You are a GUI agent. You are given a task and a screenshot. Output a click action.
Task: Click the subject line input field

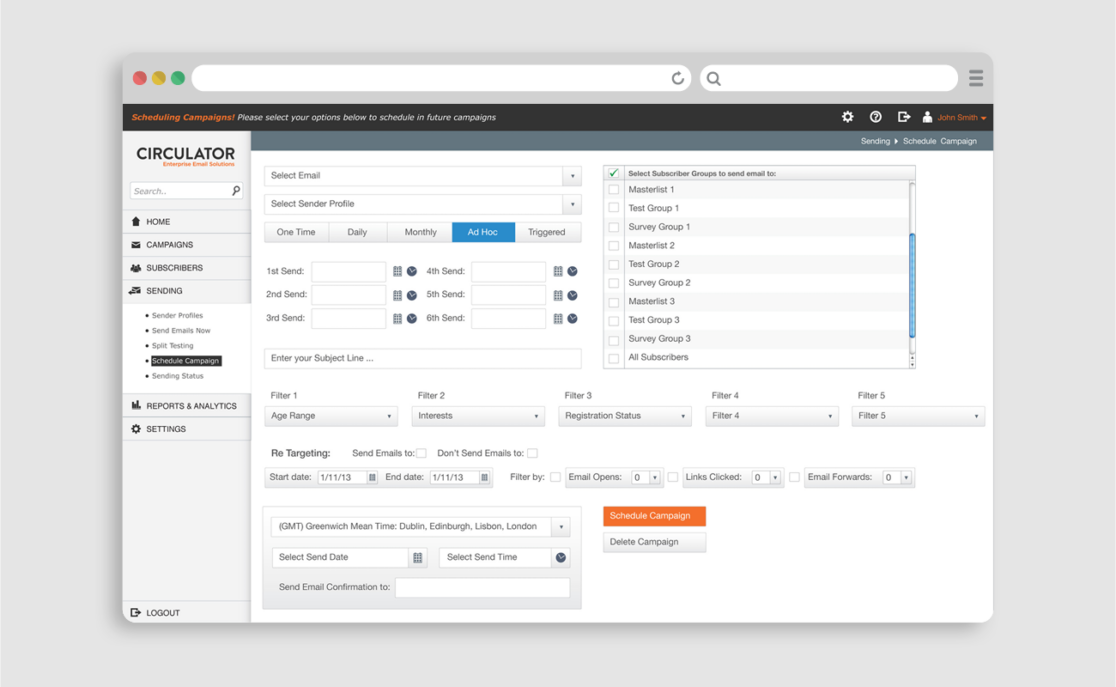click(x=422, y=358)
